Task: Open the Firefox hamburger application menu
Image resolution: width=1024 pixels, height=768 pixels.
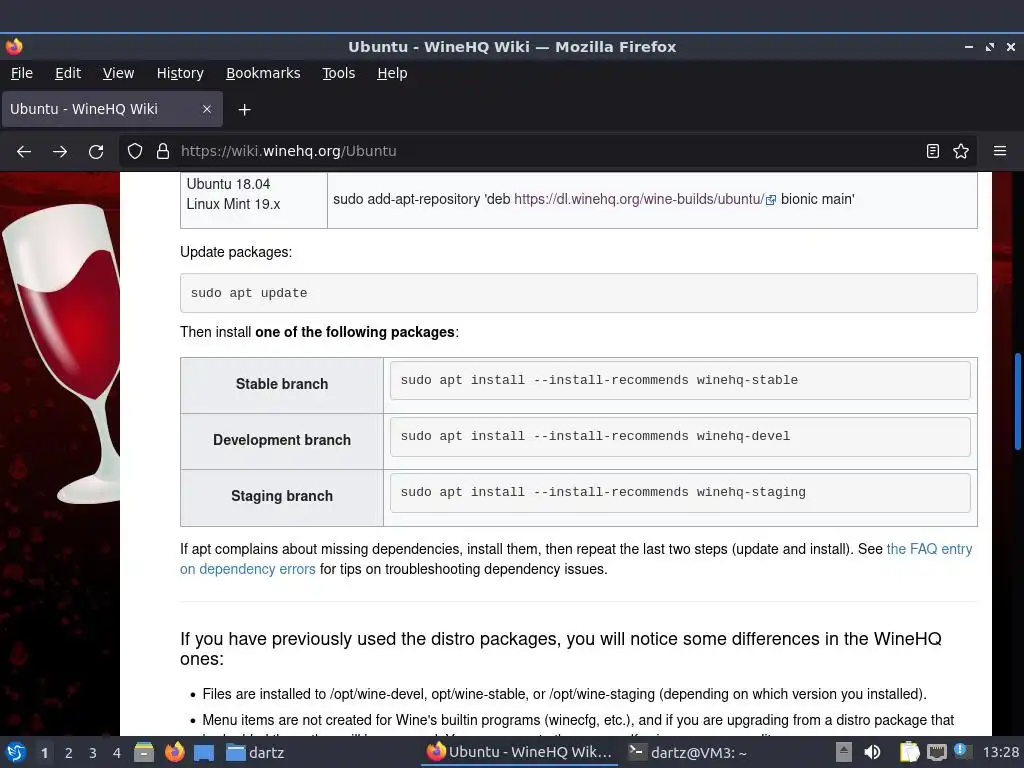Action: click(x=1000, y=152)
